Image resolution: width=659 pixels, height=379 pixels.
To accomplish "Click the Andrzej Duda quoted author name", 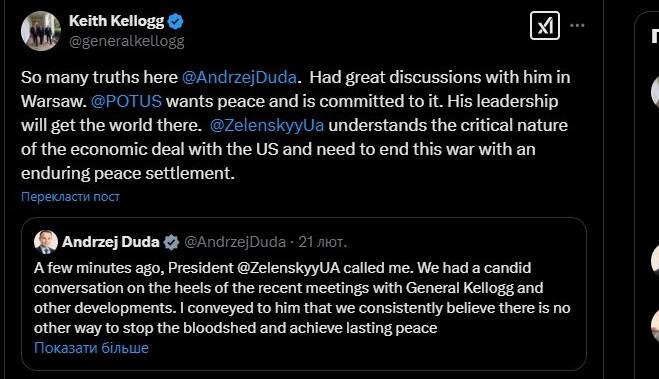I will [x=111, y=242].
